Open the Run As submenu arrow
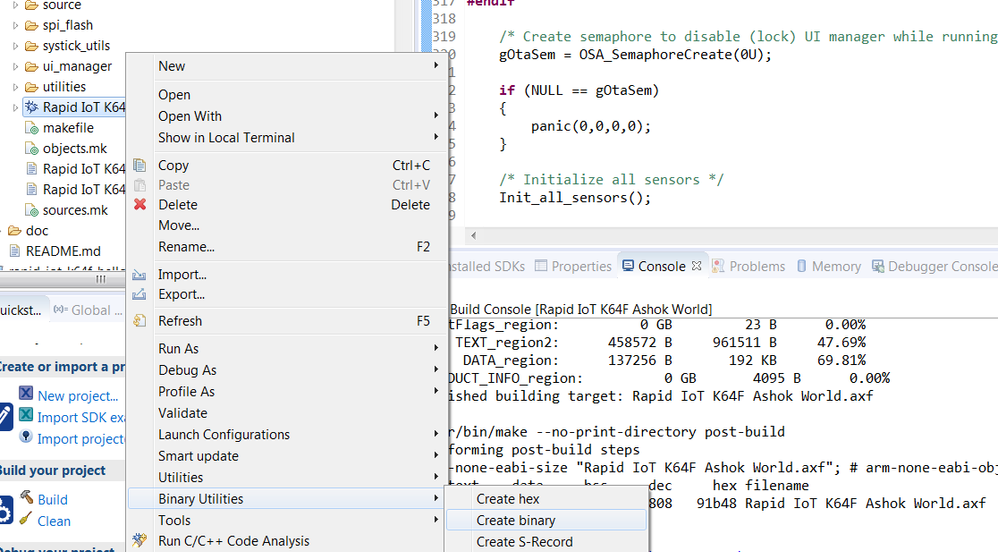 (436, 348)
